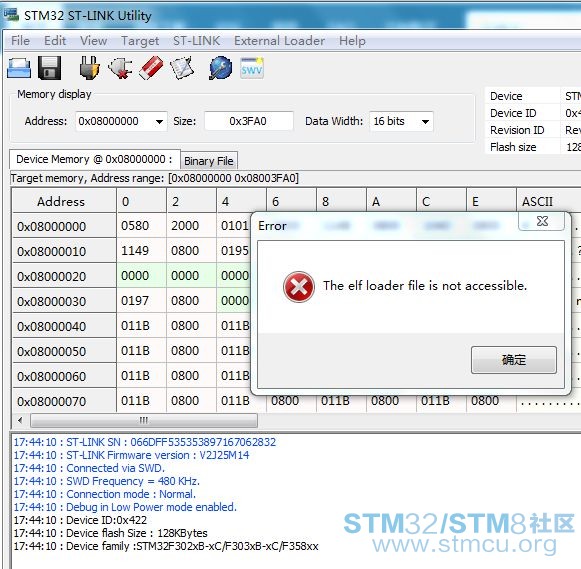The height and width of the screenshot is (569, 581).
Task: Select row address 0x08000060
Action: pos(64,376)
